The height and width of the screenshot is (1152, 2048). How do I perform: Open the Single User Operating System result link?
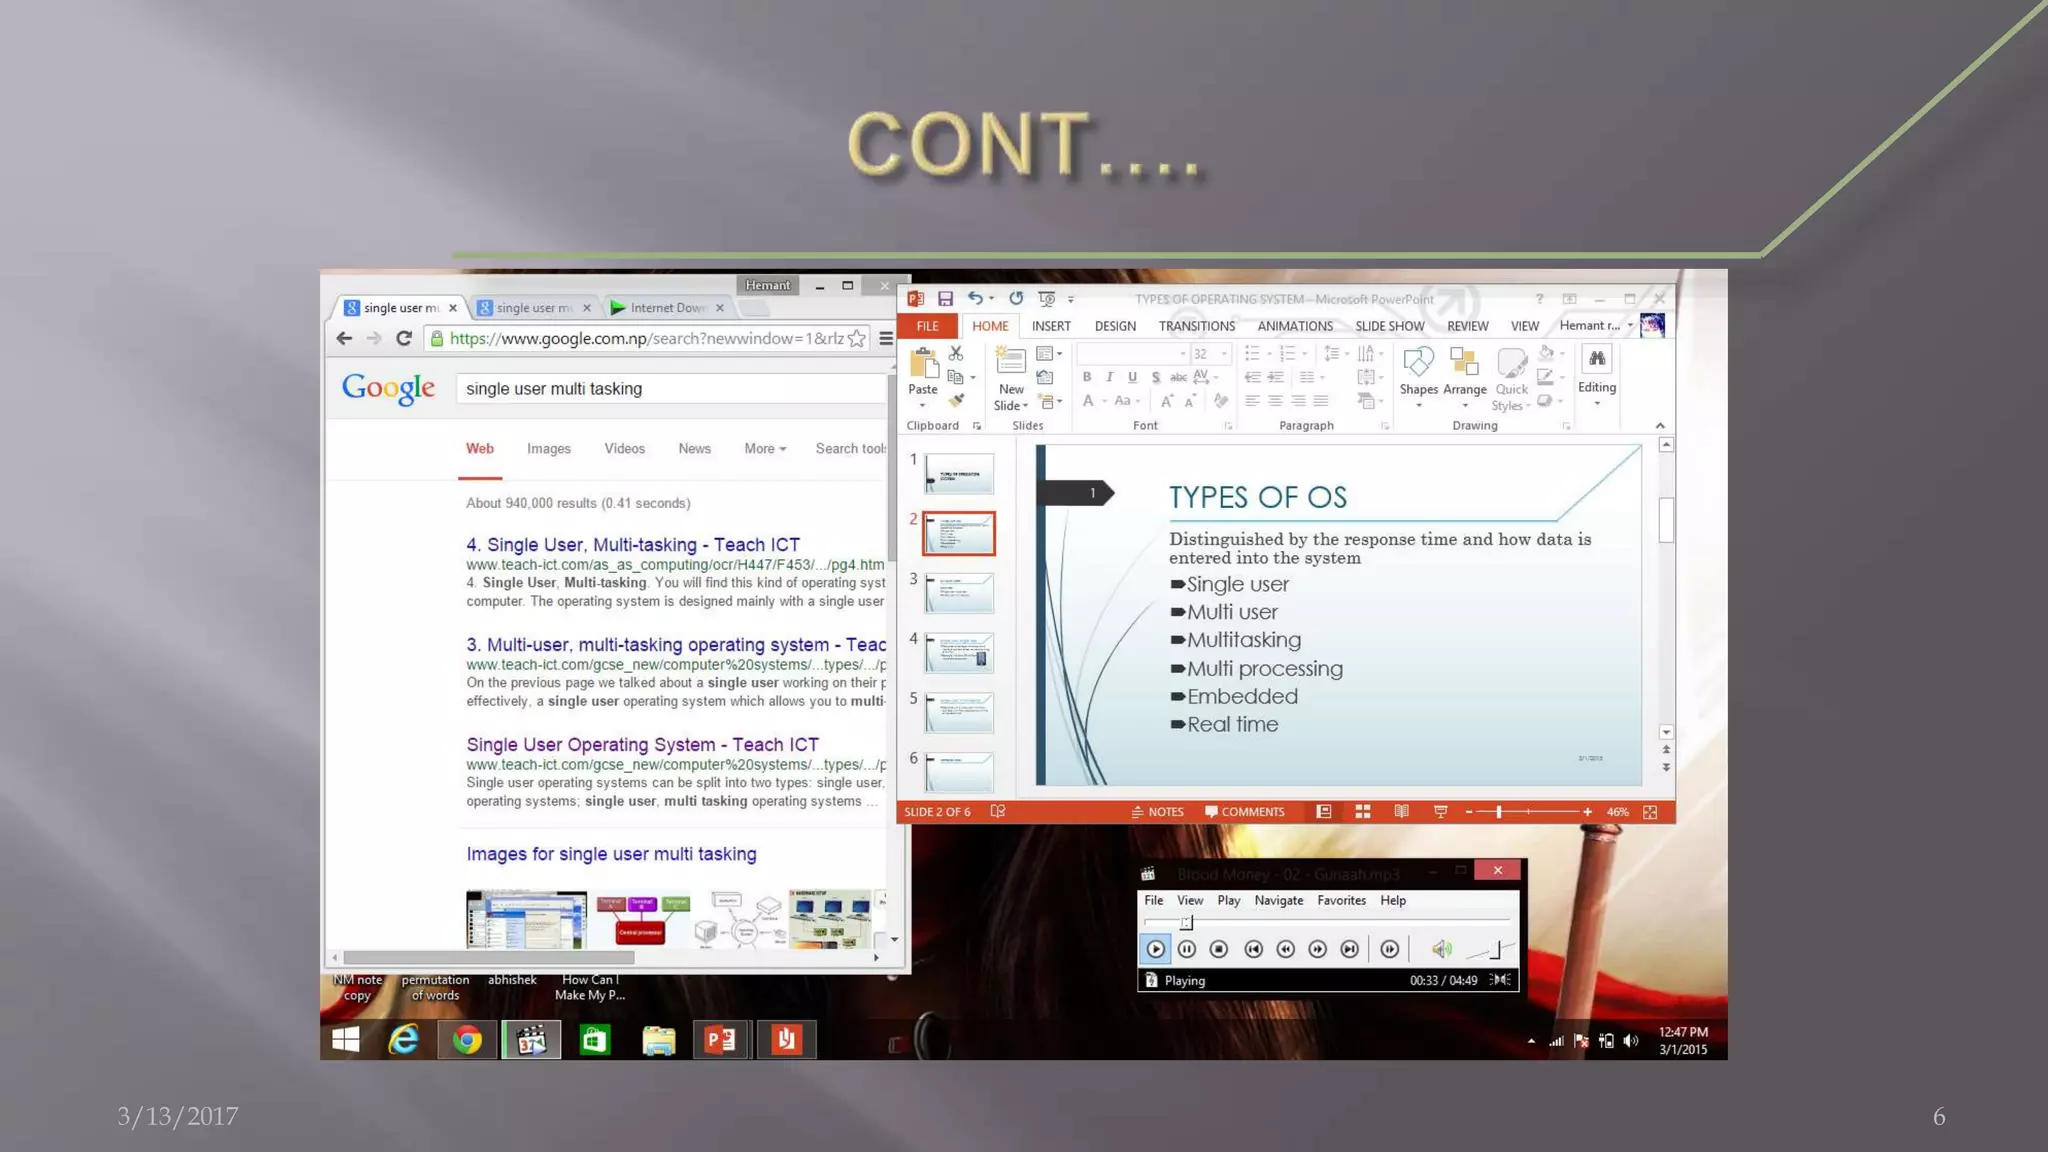(642, 745)
